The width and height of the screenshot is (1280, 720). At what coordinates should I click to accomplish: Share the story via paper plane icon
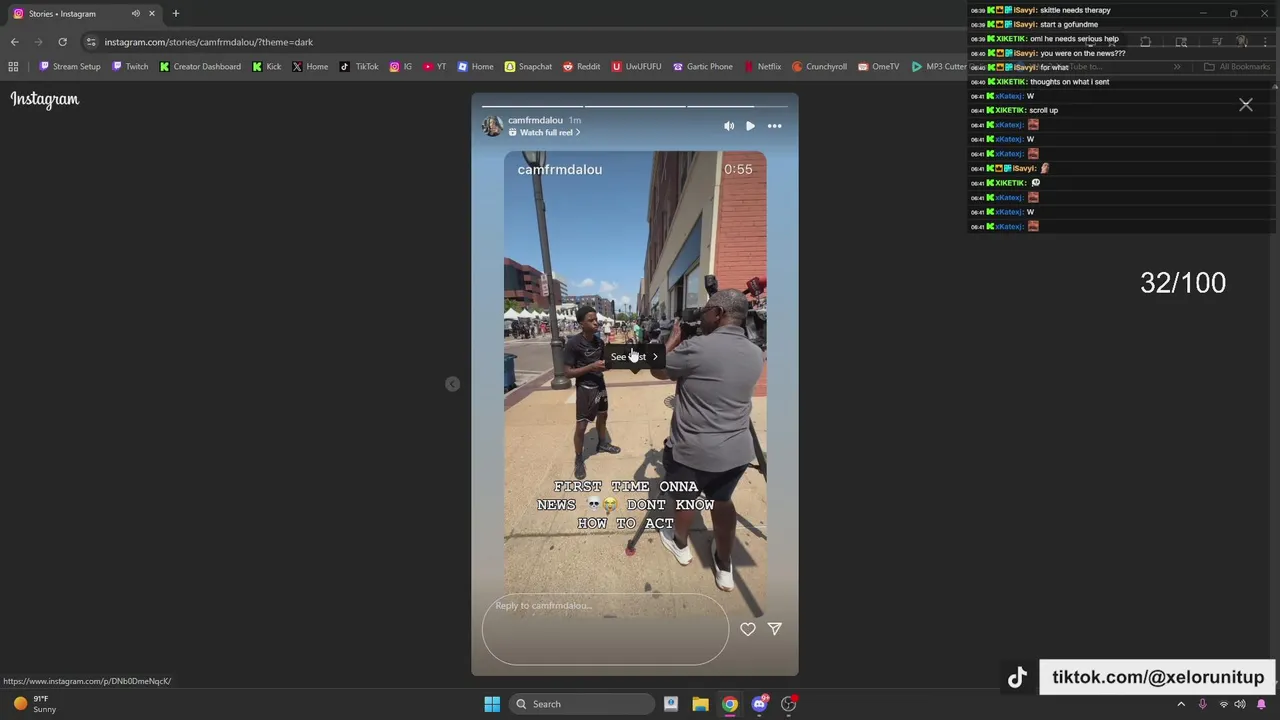pyautogui.click(x=774, y=629)
